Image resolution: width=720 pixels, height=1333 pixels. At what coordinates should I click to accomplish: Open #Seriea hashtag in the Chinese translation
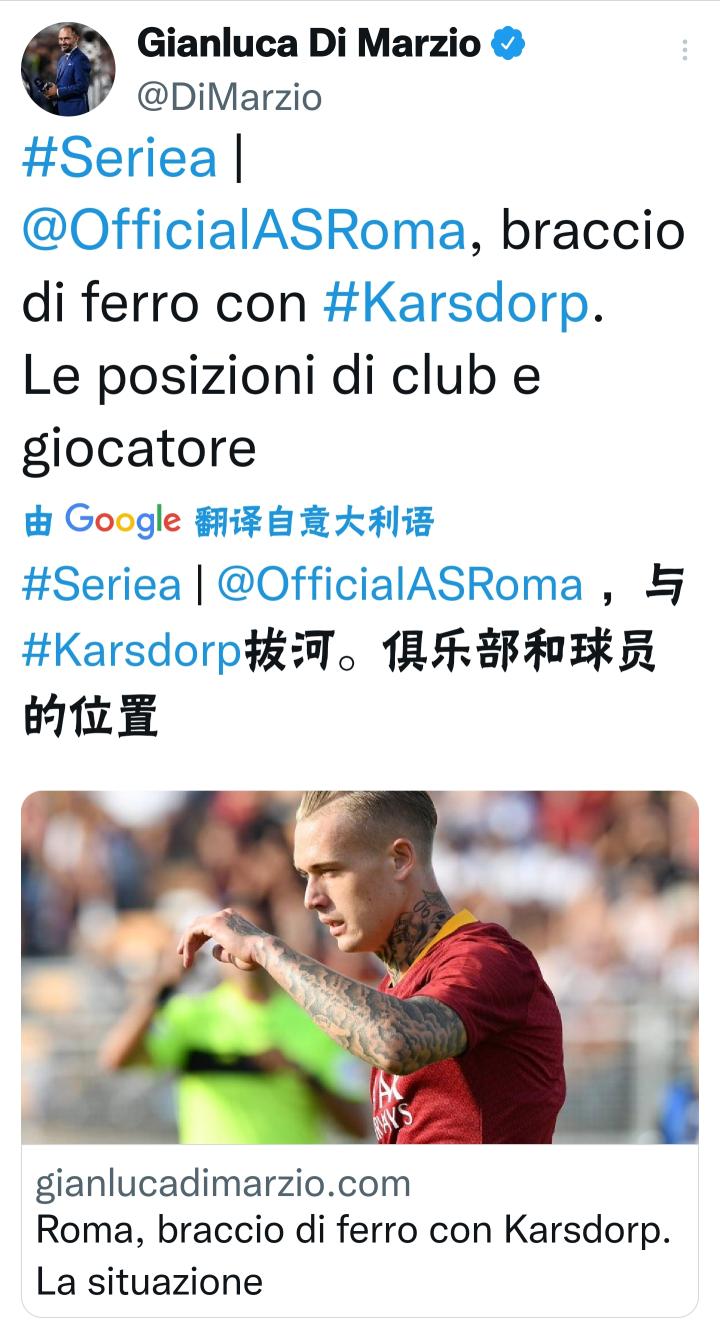click(x=101, y=585)
